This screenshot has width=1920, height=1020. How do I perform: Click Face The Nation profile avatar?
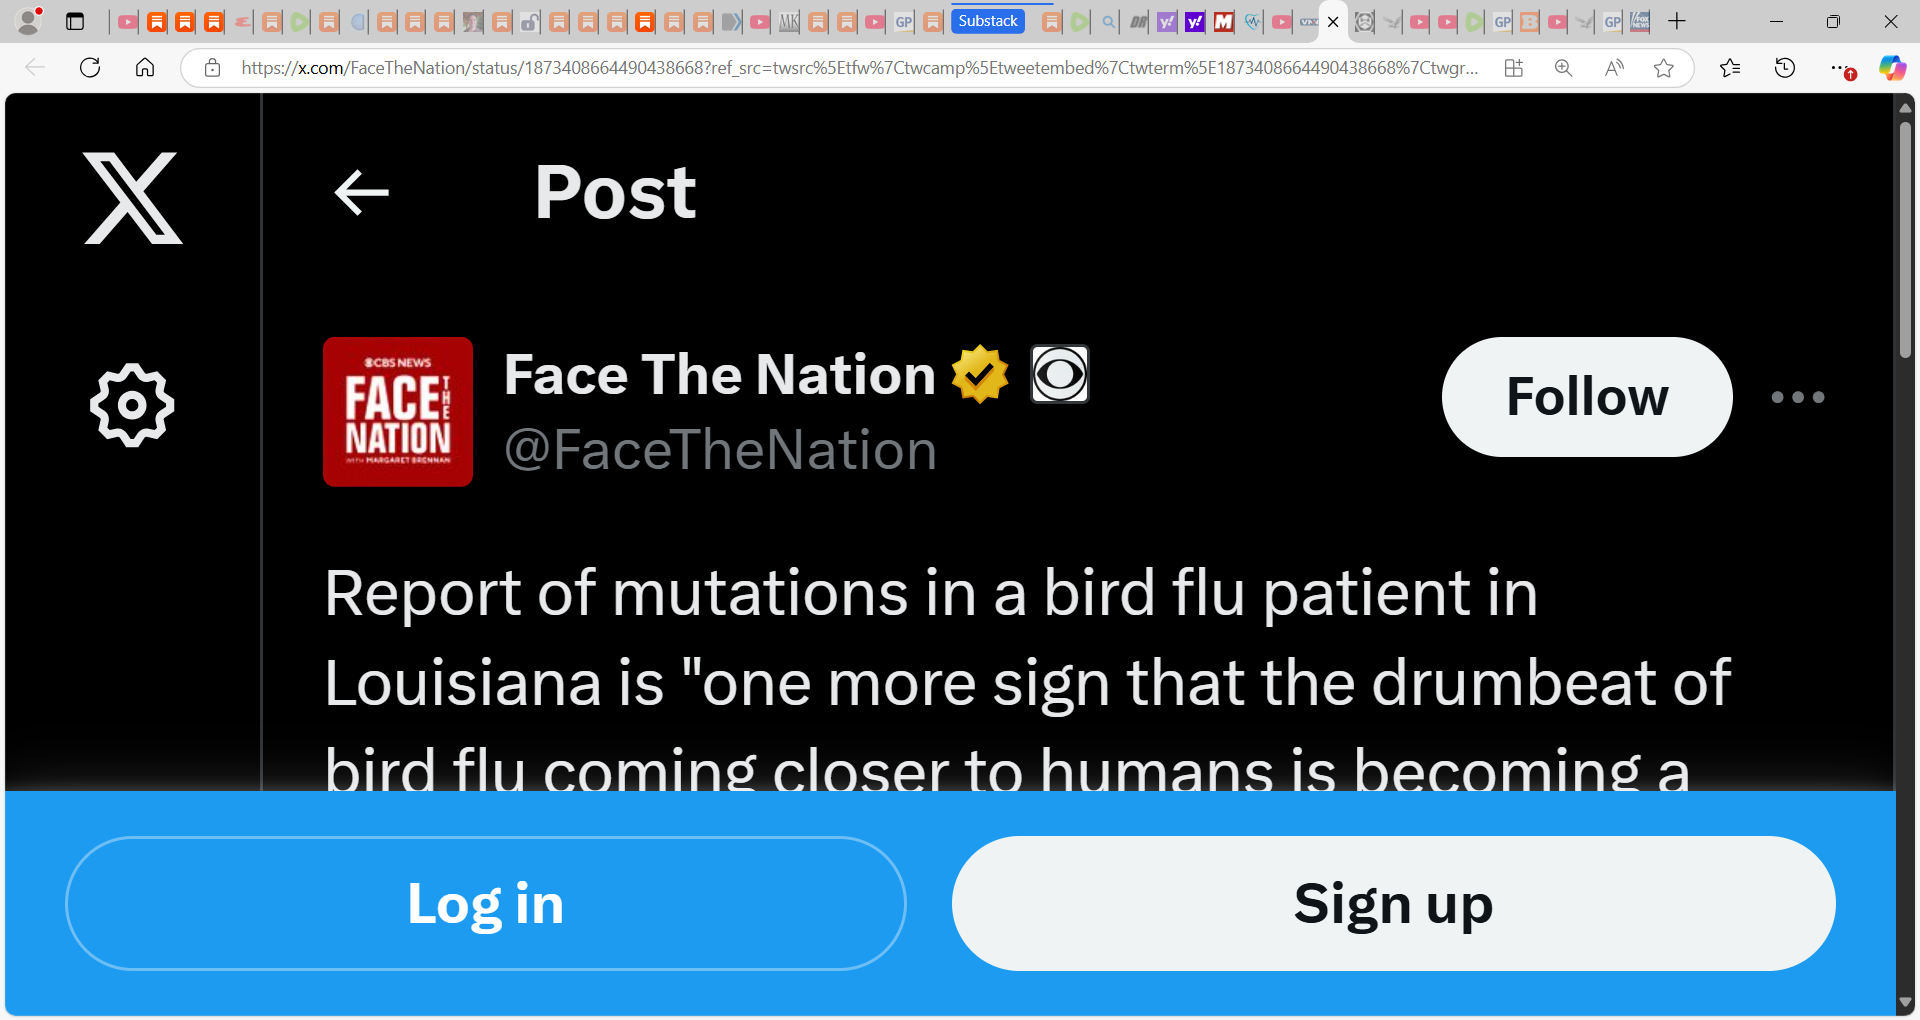click(x=398, y=412)
